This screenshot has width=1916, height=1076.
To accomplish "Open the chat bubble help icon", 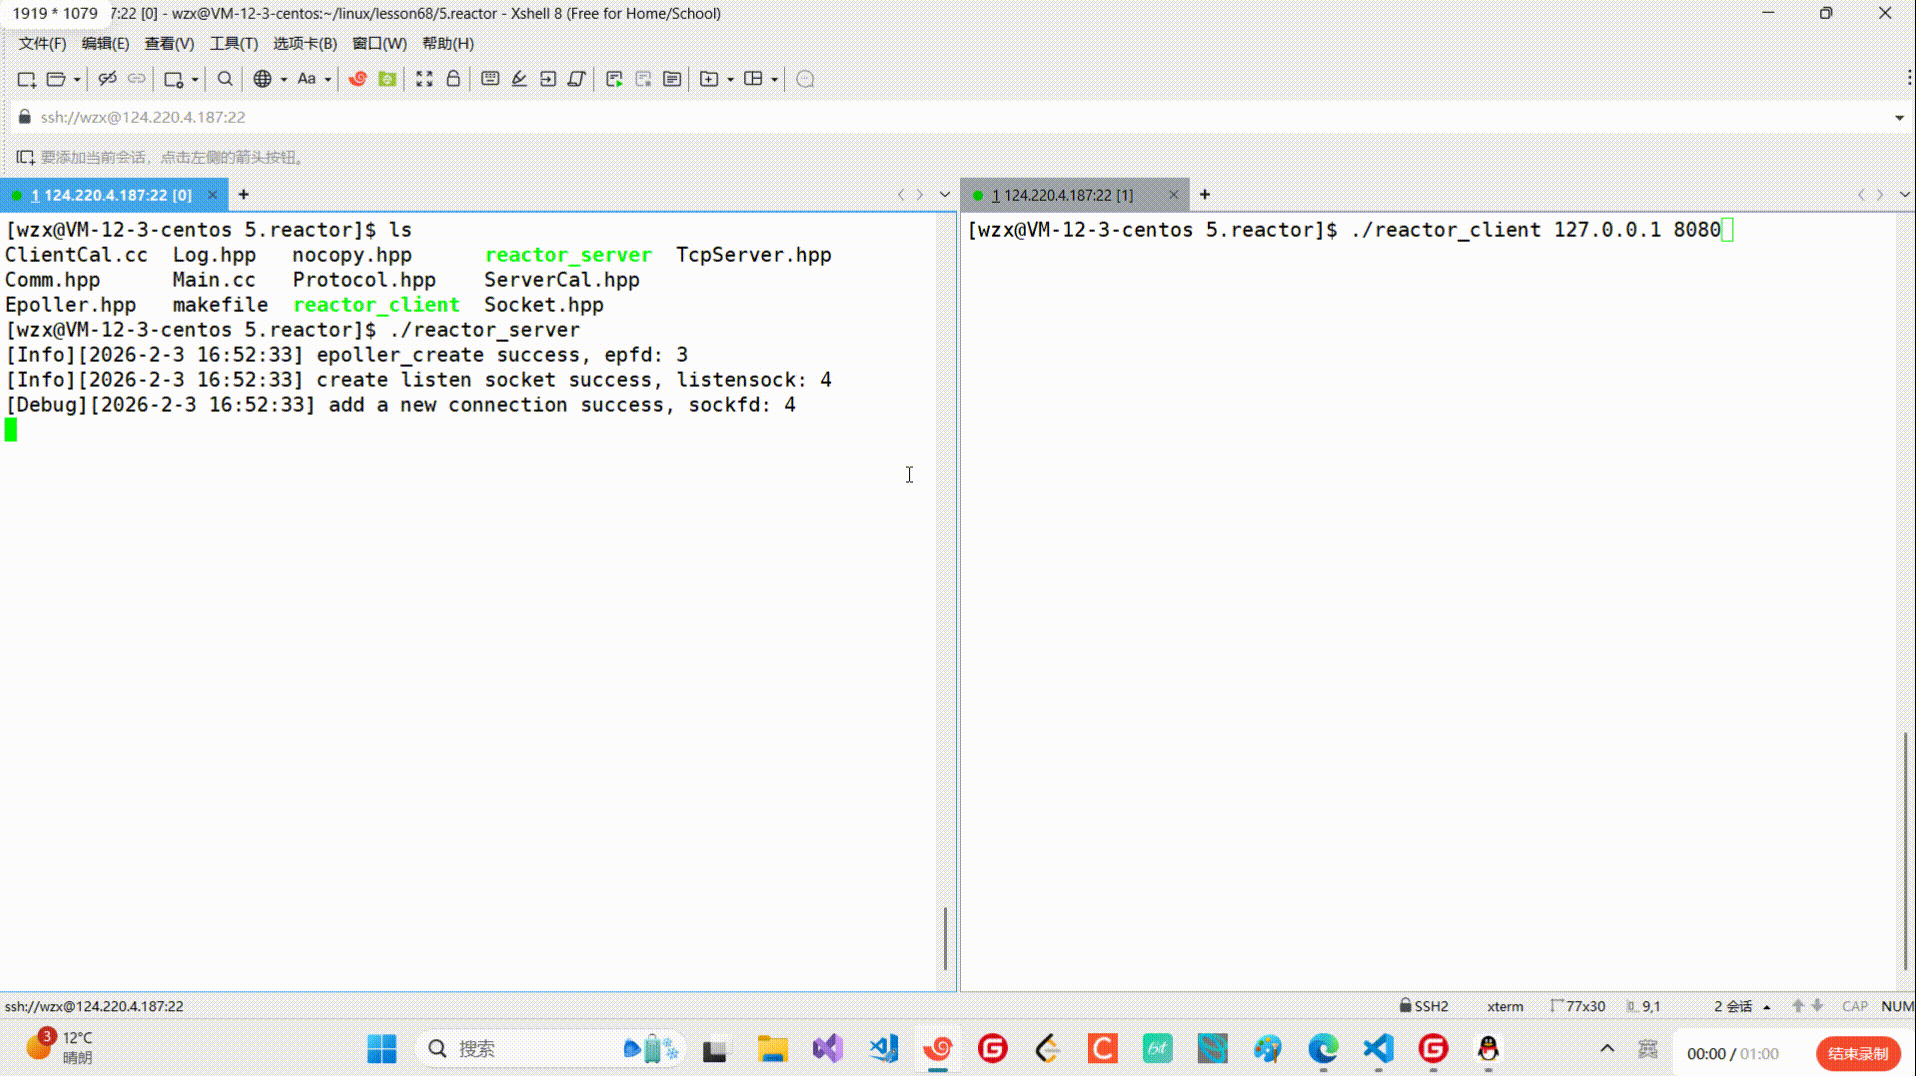I will (805, 79).
